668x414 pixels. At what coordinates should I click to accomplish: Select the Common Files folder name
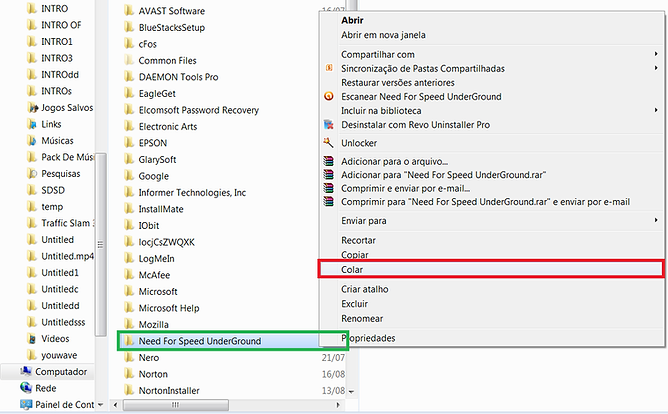[167, 60]
